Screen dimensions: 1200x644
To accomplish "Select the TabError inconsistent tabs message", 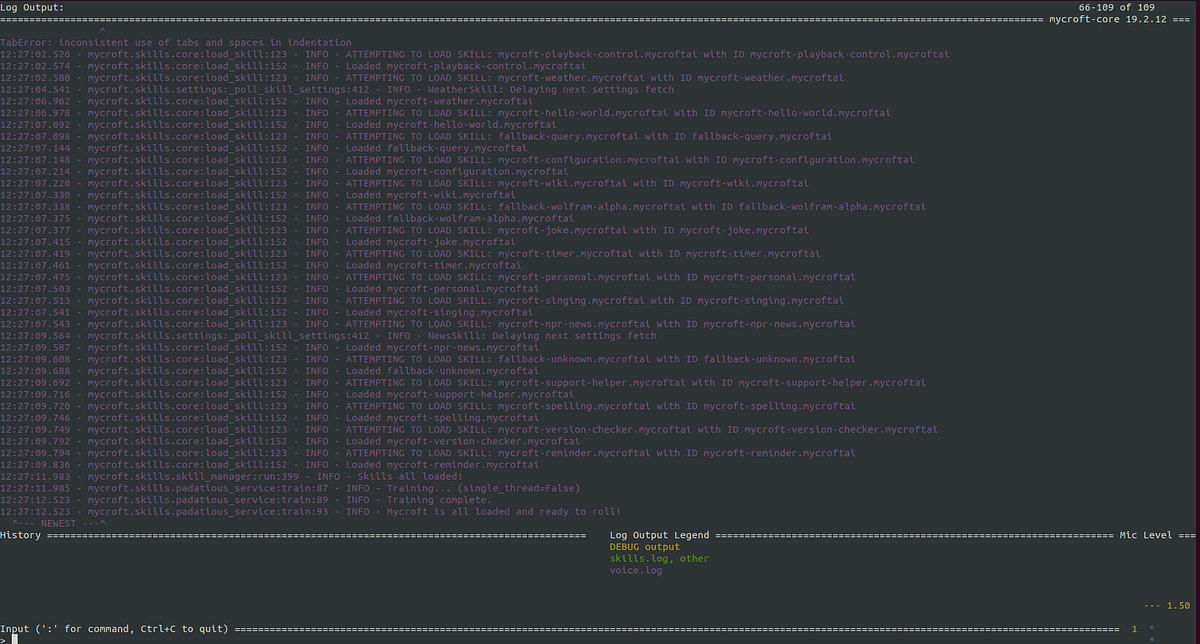I will [x=176, y=42].
